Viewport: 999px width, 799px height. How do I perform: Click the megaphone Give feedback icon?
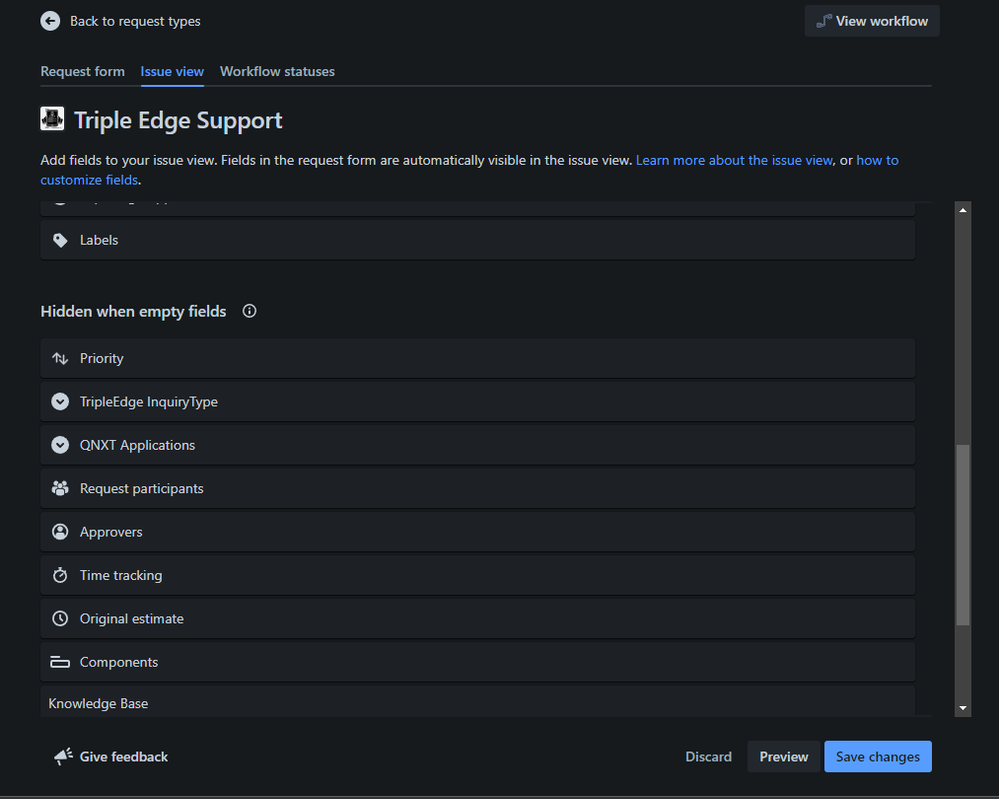64,757
